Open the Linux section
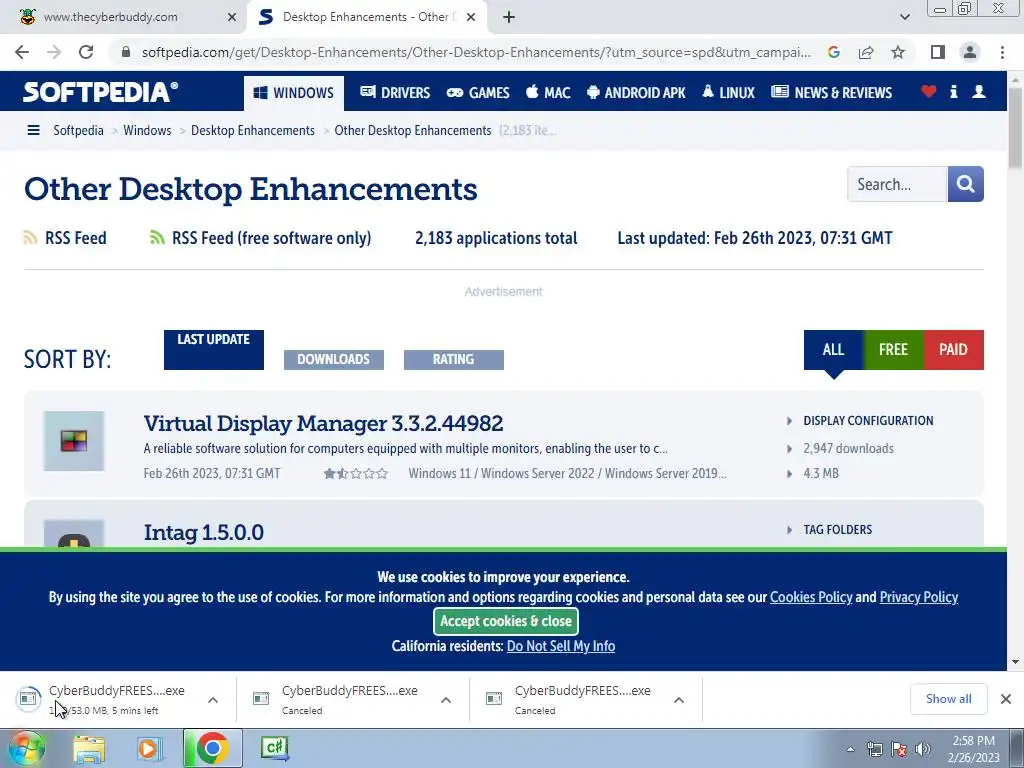 tap(728, 93)
